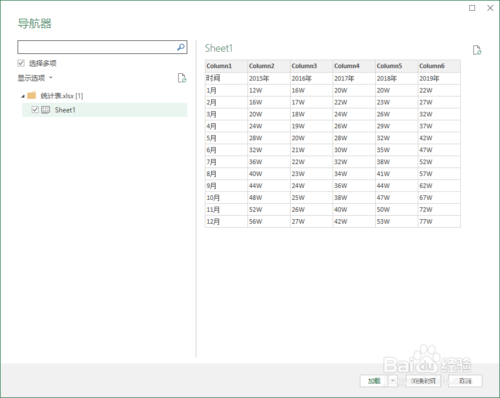
Task: Click the 3月 row label
Action: [x=226, y=114]
